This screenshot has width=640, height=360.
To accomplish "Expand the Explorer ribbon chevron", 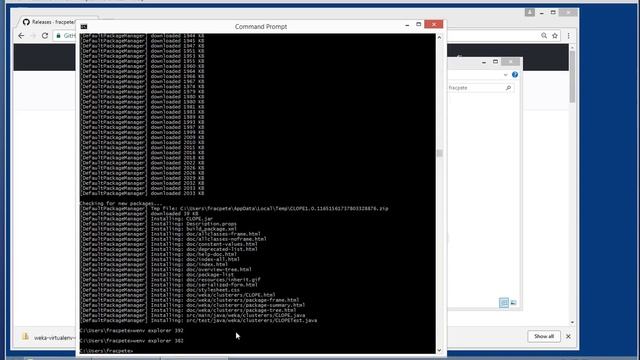I will pos(506,75).
